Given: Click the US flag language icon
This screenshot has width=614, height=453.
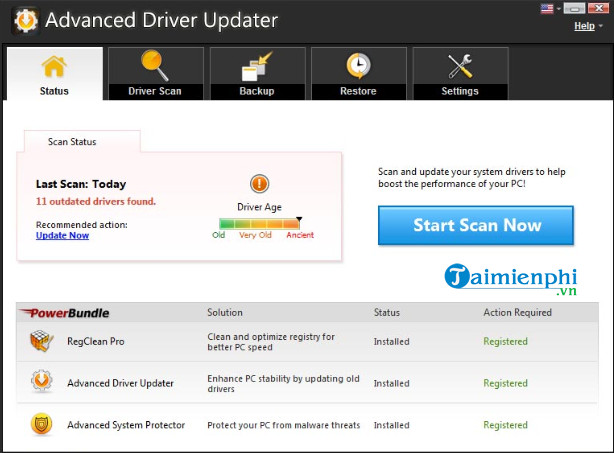Looking at the screenshot, I should click(x=547, y=9).
